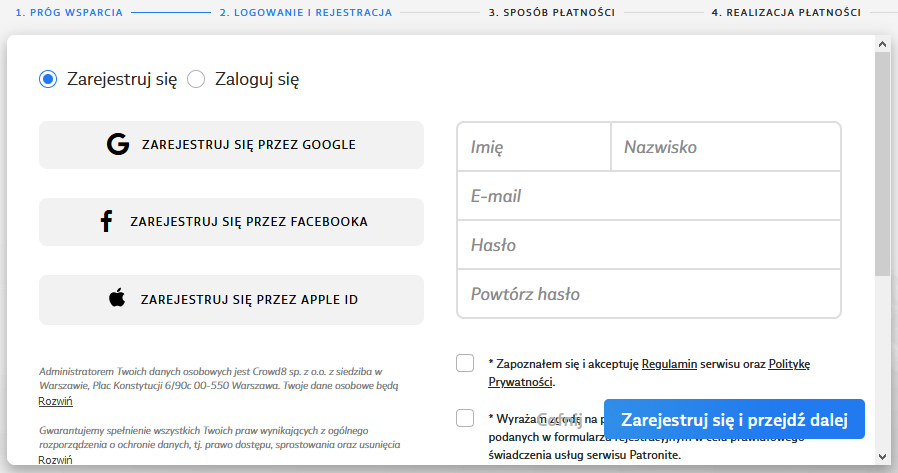
Task: Open step 2 Logowanie i rejestracja
Action: click(305, 13)
